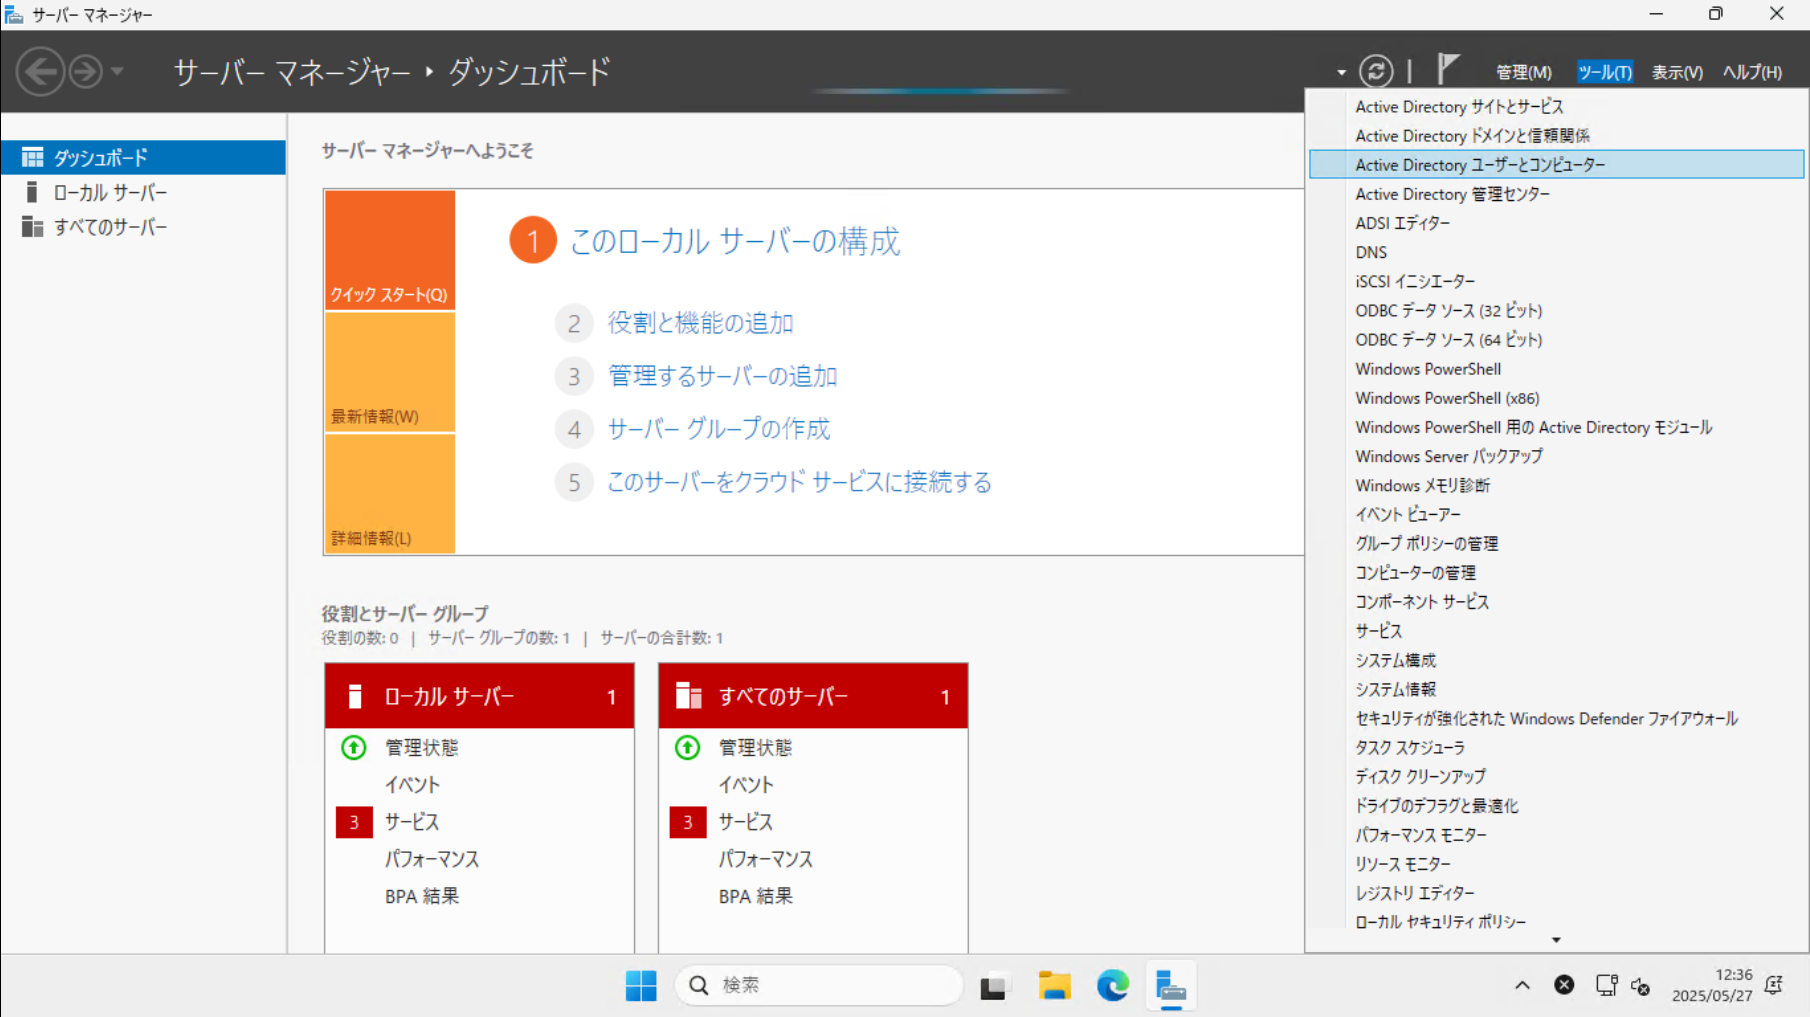Launch Windows PowerShell (x86)
The height and width of the screenshot is (1017, 1810).
tap(1557, 398)
